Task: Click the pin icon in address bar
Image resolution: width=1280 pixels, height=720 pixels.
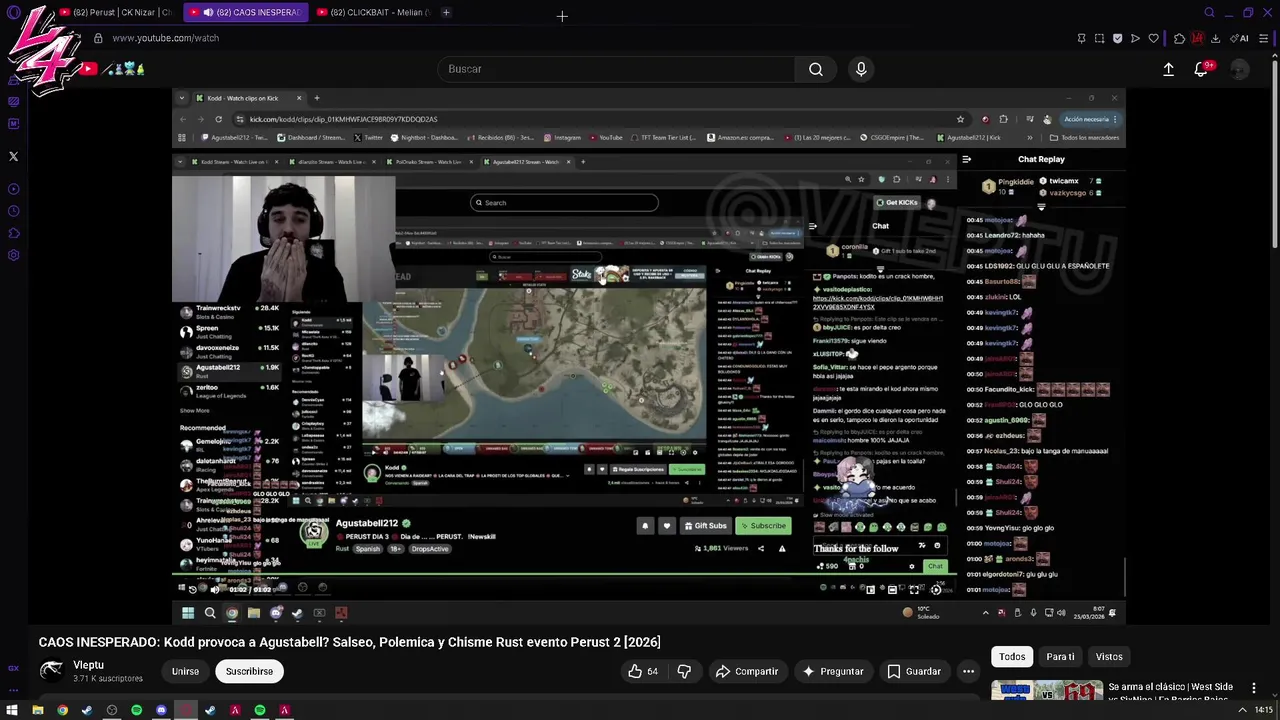Action: pos(1081,38)
